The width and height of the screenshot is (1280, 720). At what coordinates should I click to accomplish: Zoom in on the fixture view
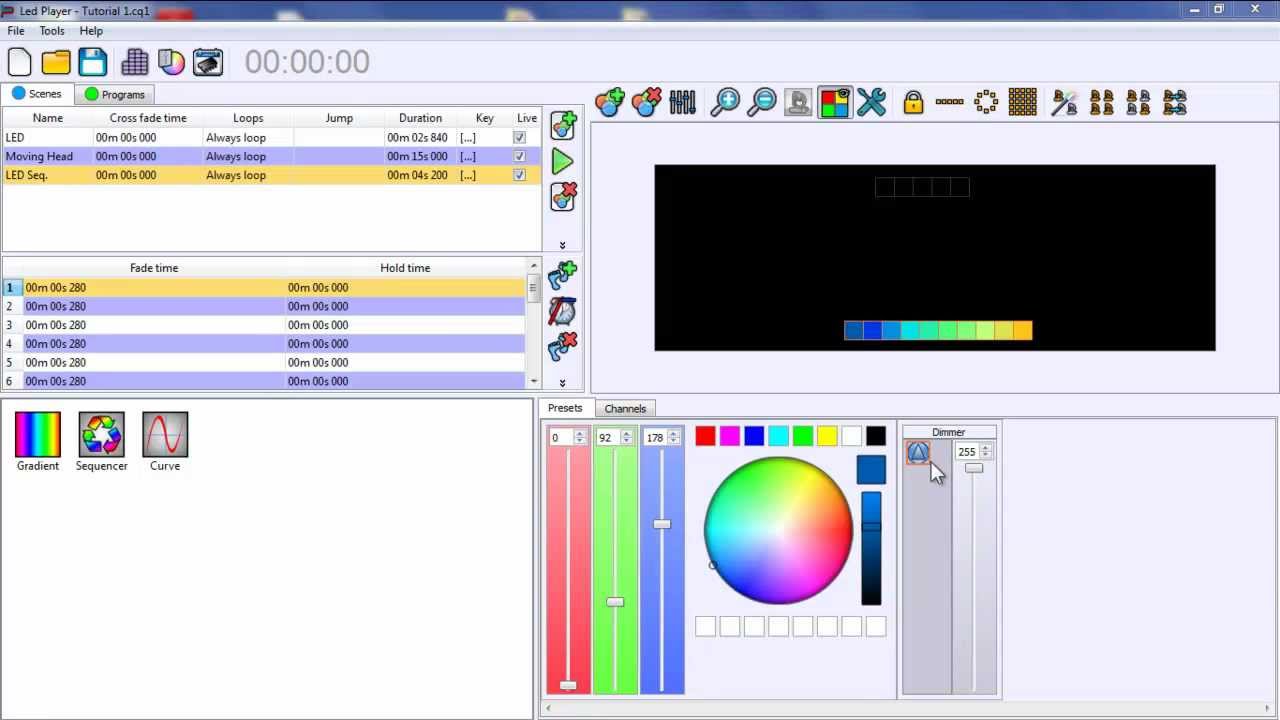tap(725, 102)
